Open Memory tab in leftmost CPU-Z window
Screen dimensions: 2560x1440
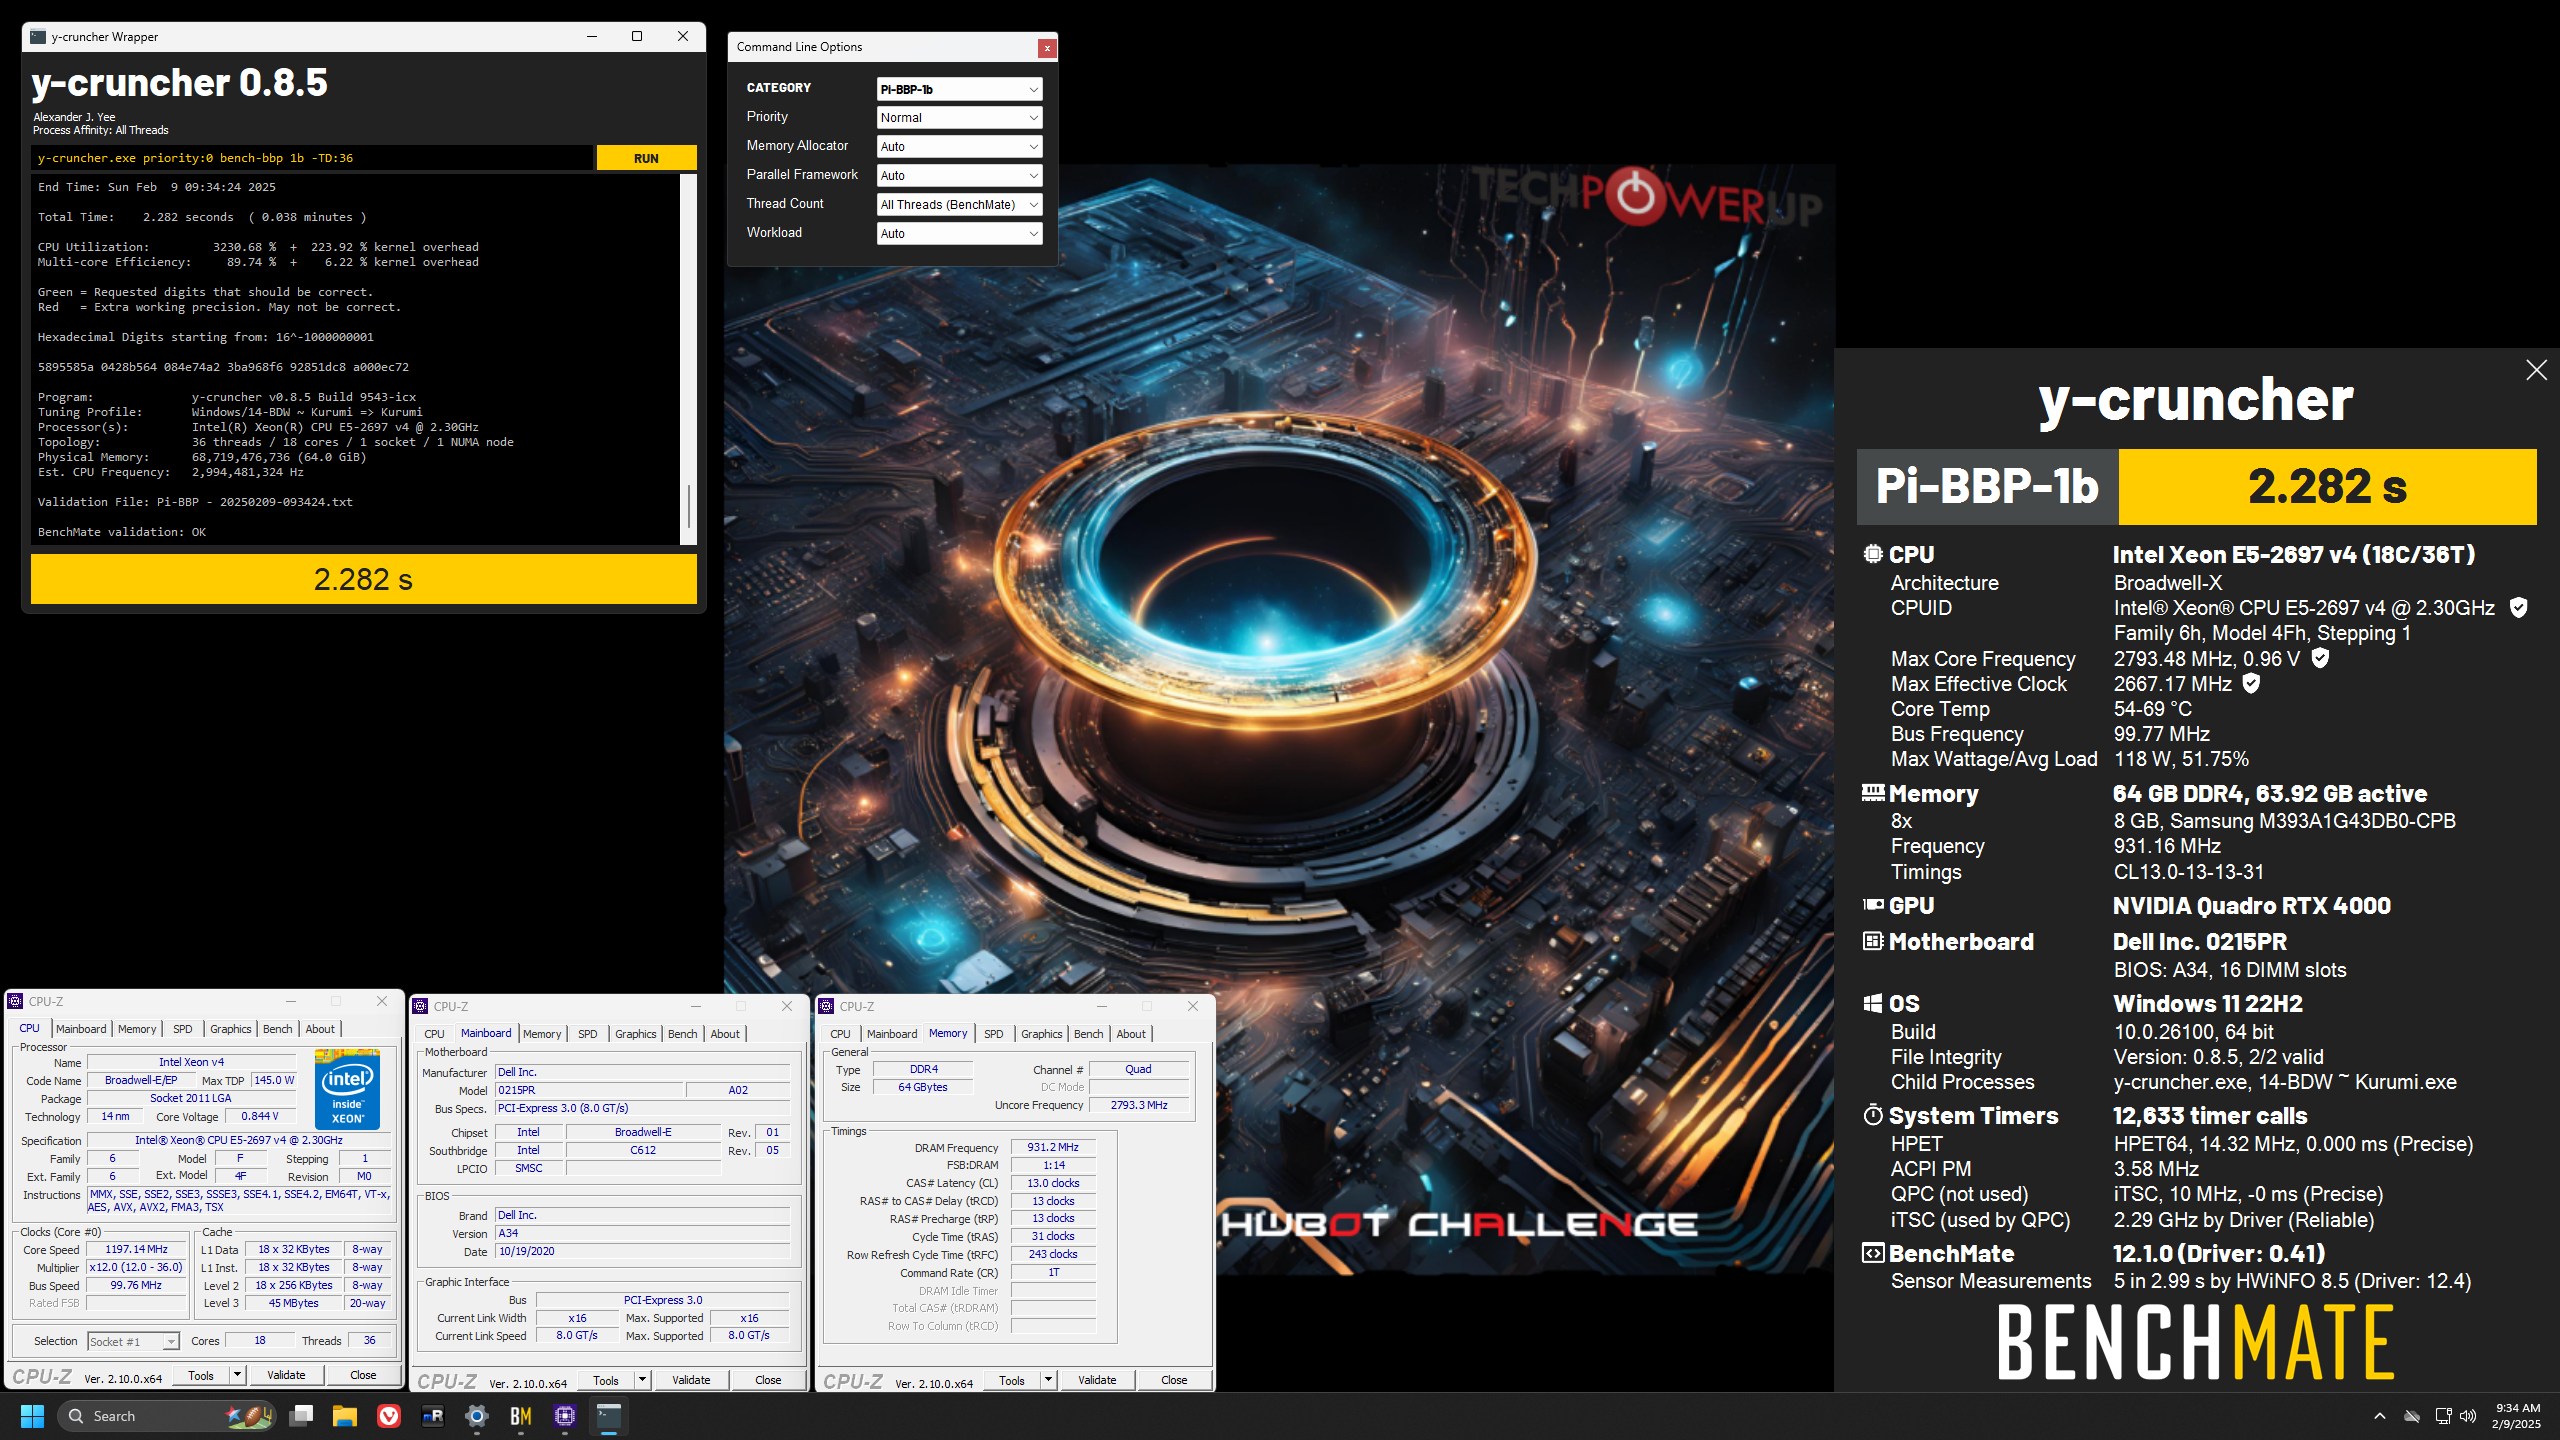click(x=137, y=1029)
